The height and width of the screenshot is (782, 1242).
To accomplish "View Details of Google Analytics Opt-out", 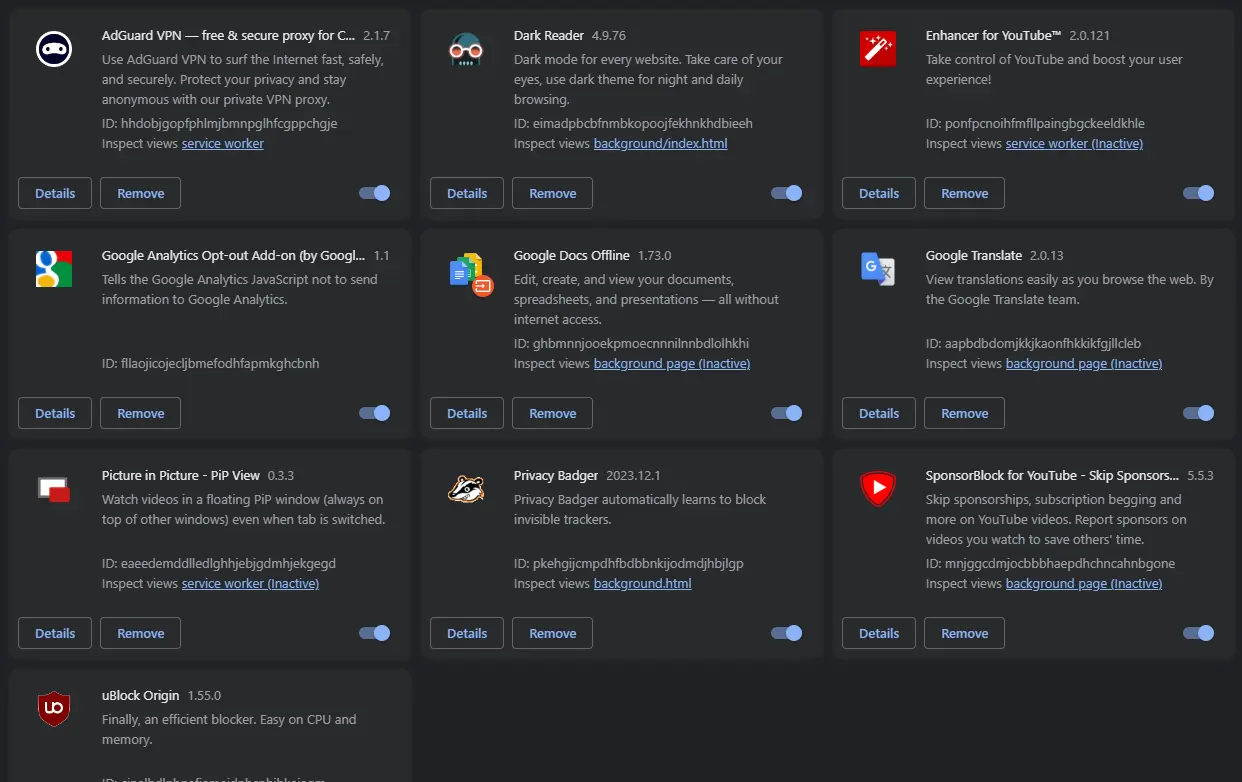I will click(x=55, y=413).
